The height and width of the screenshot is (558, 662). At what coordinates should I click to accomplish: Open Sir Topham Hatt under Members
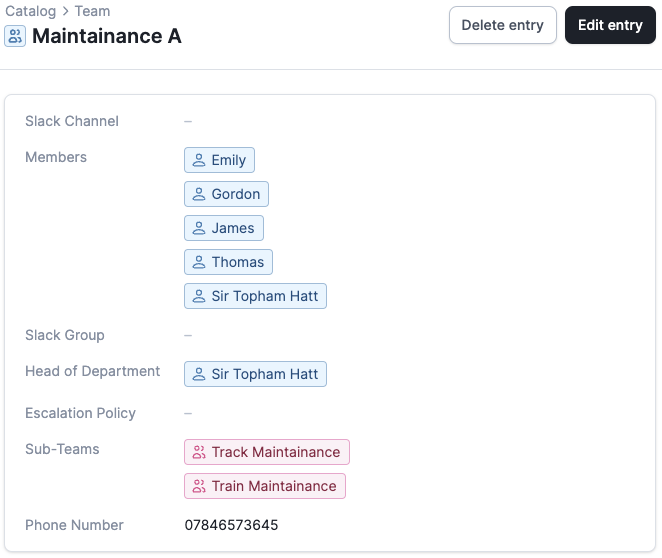264,296
